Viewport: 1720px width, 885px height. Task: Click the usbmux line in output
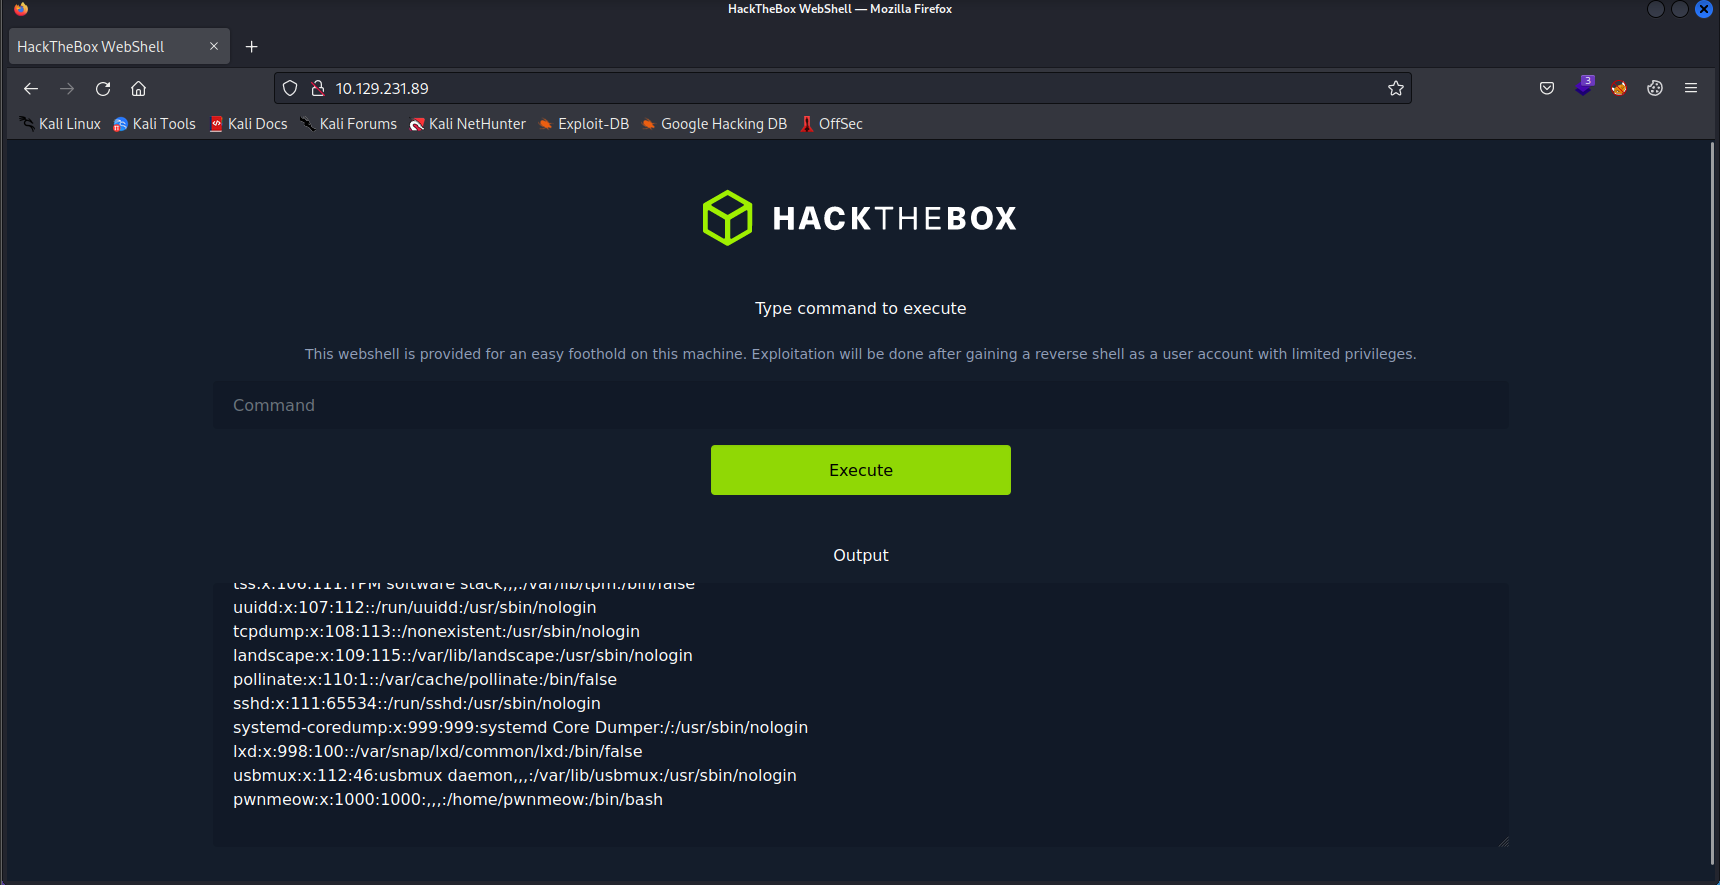tap(515, 775)
